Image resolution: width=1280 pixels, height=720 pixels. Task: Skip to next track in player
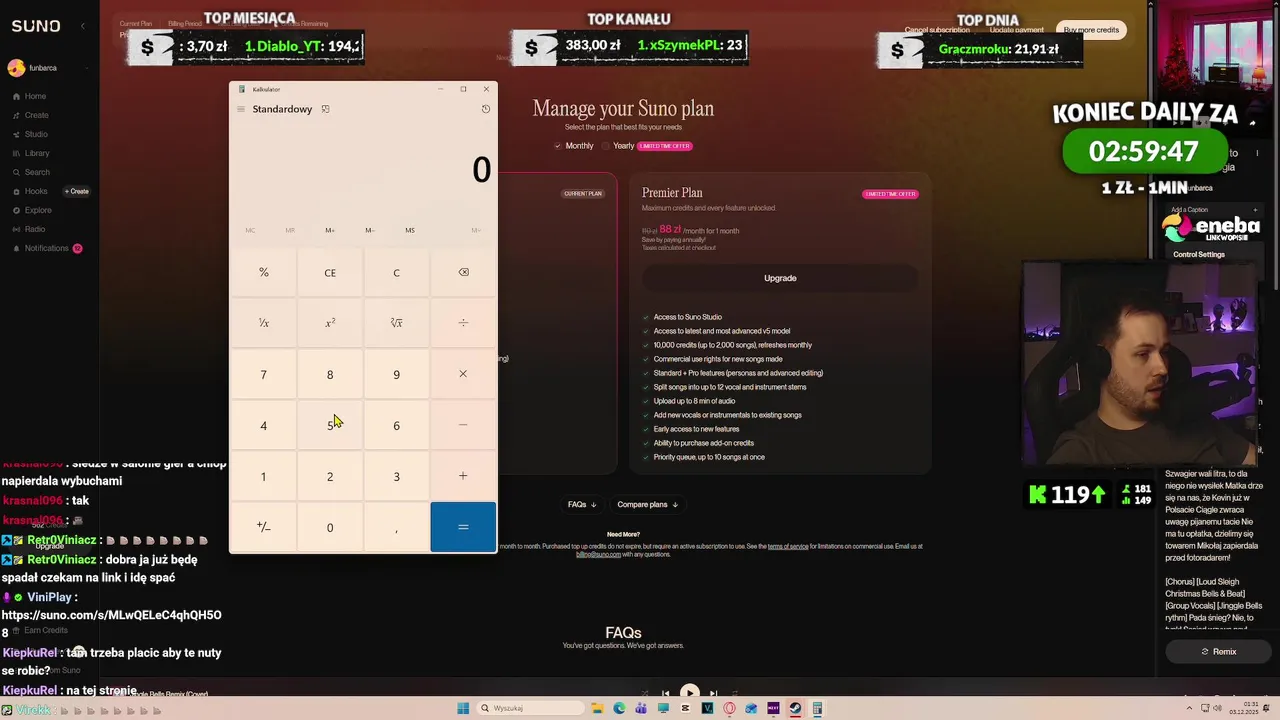click(713, 693)
